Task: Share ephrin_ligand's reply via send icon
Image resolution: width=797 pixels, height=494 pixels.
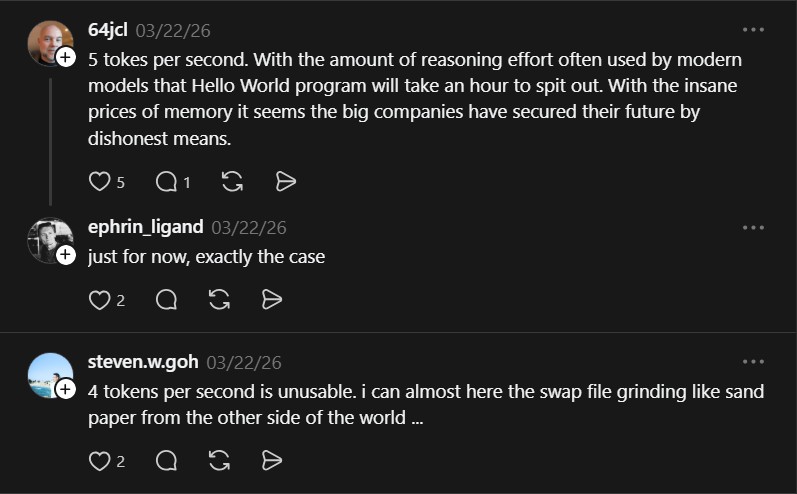Action: (271, 299)
